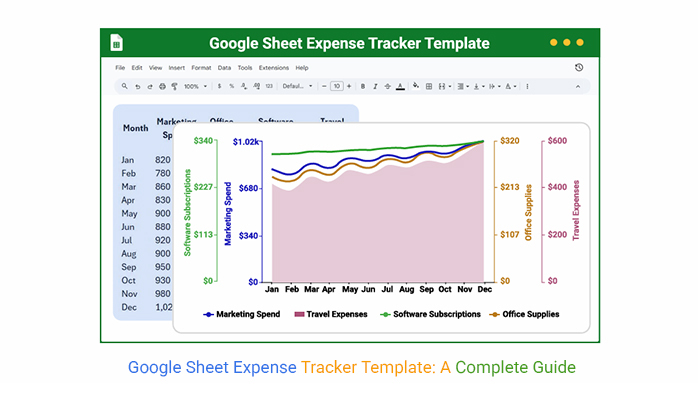Apply currency format with the $ icon
This screenshot has width=698, height=400.
219,86
